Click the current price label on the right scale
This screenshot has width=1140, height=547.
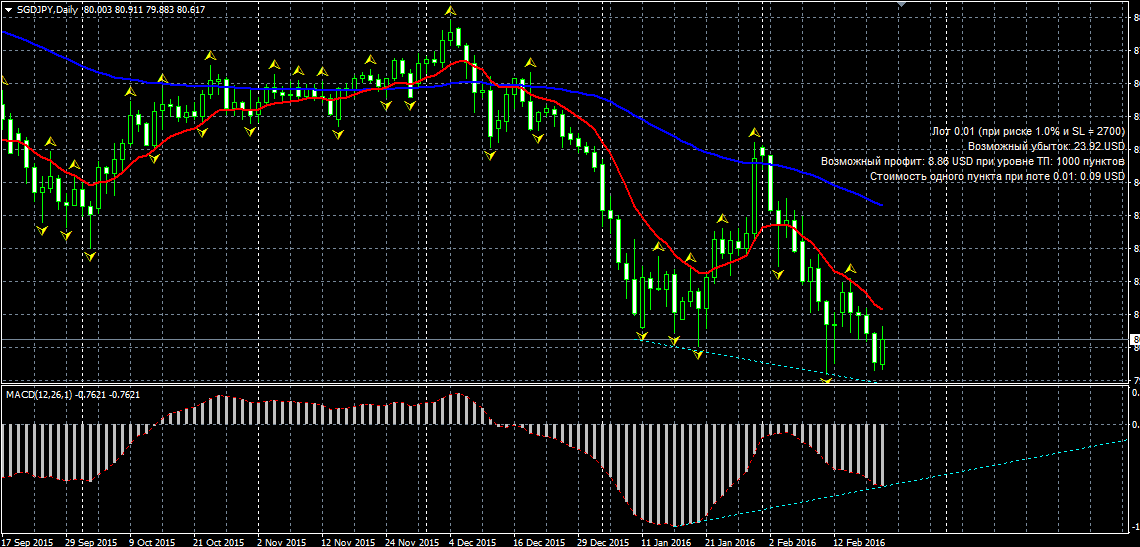(1134, 340)
